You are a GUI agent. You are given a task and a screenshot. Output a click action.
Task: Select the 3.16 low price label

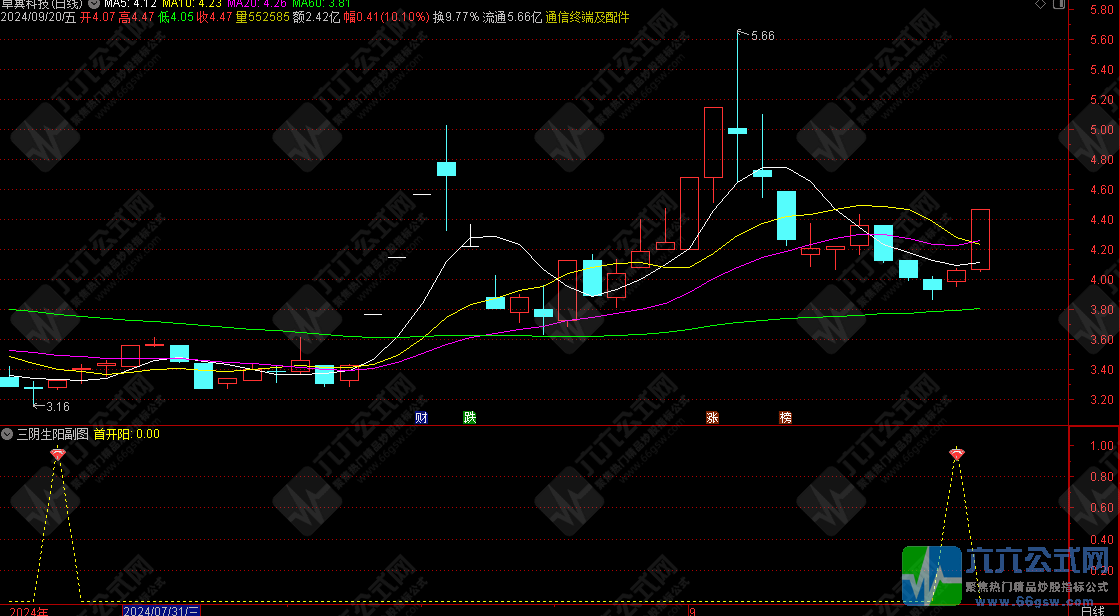tap(58, 406)
